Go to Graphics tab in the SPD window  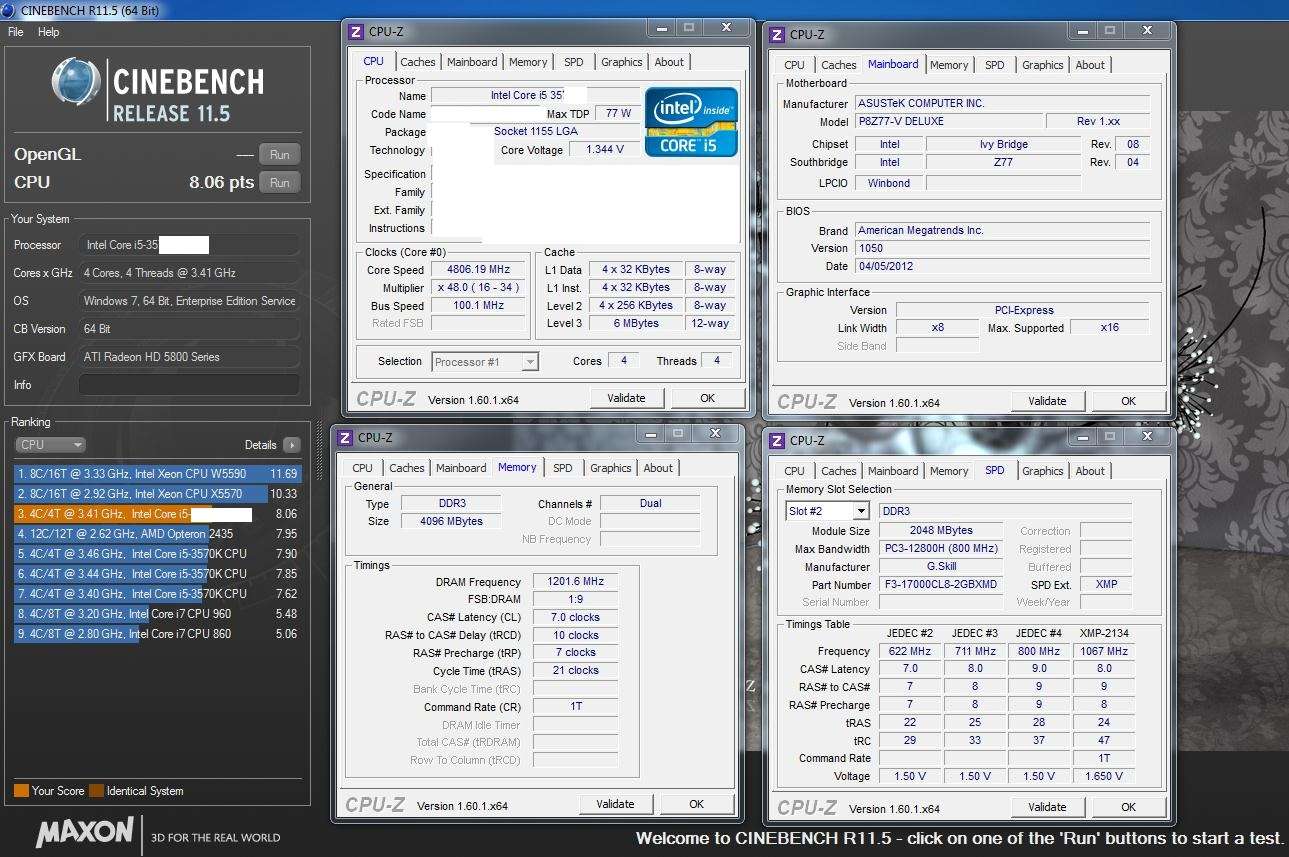coord(1043,471)
